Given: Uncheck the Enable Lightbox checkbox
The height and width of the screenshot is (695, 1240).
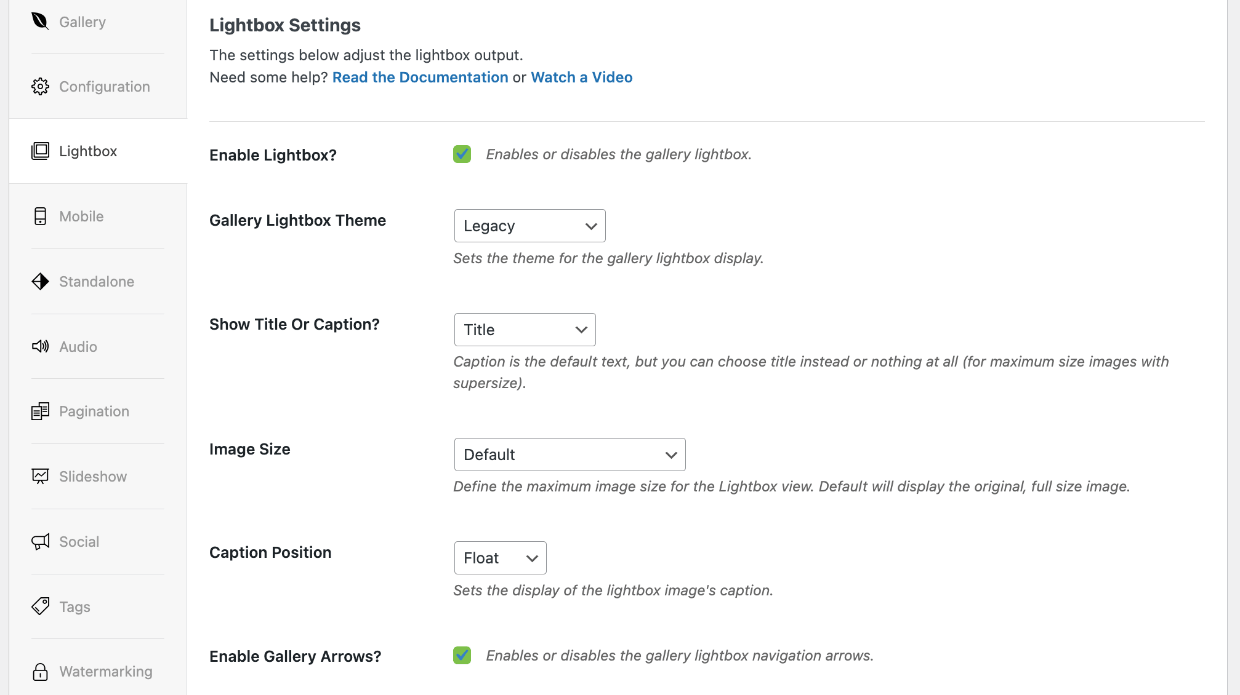Looking at the screenshot, I should (462, 154).
